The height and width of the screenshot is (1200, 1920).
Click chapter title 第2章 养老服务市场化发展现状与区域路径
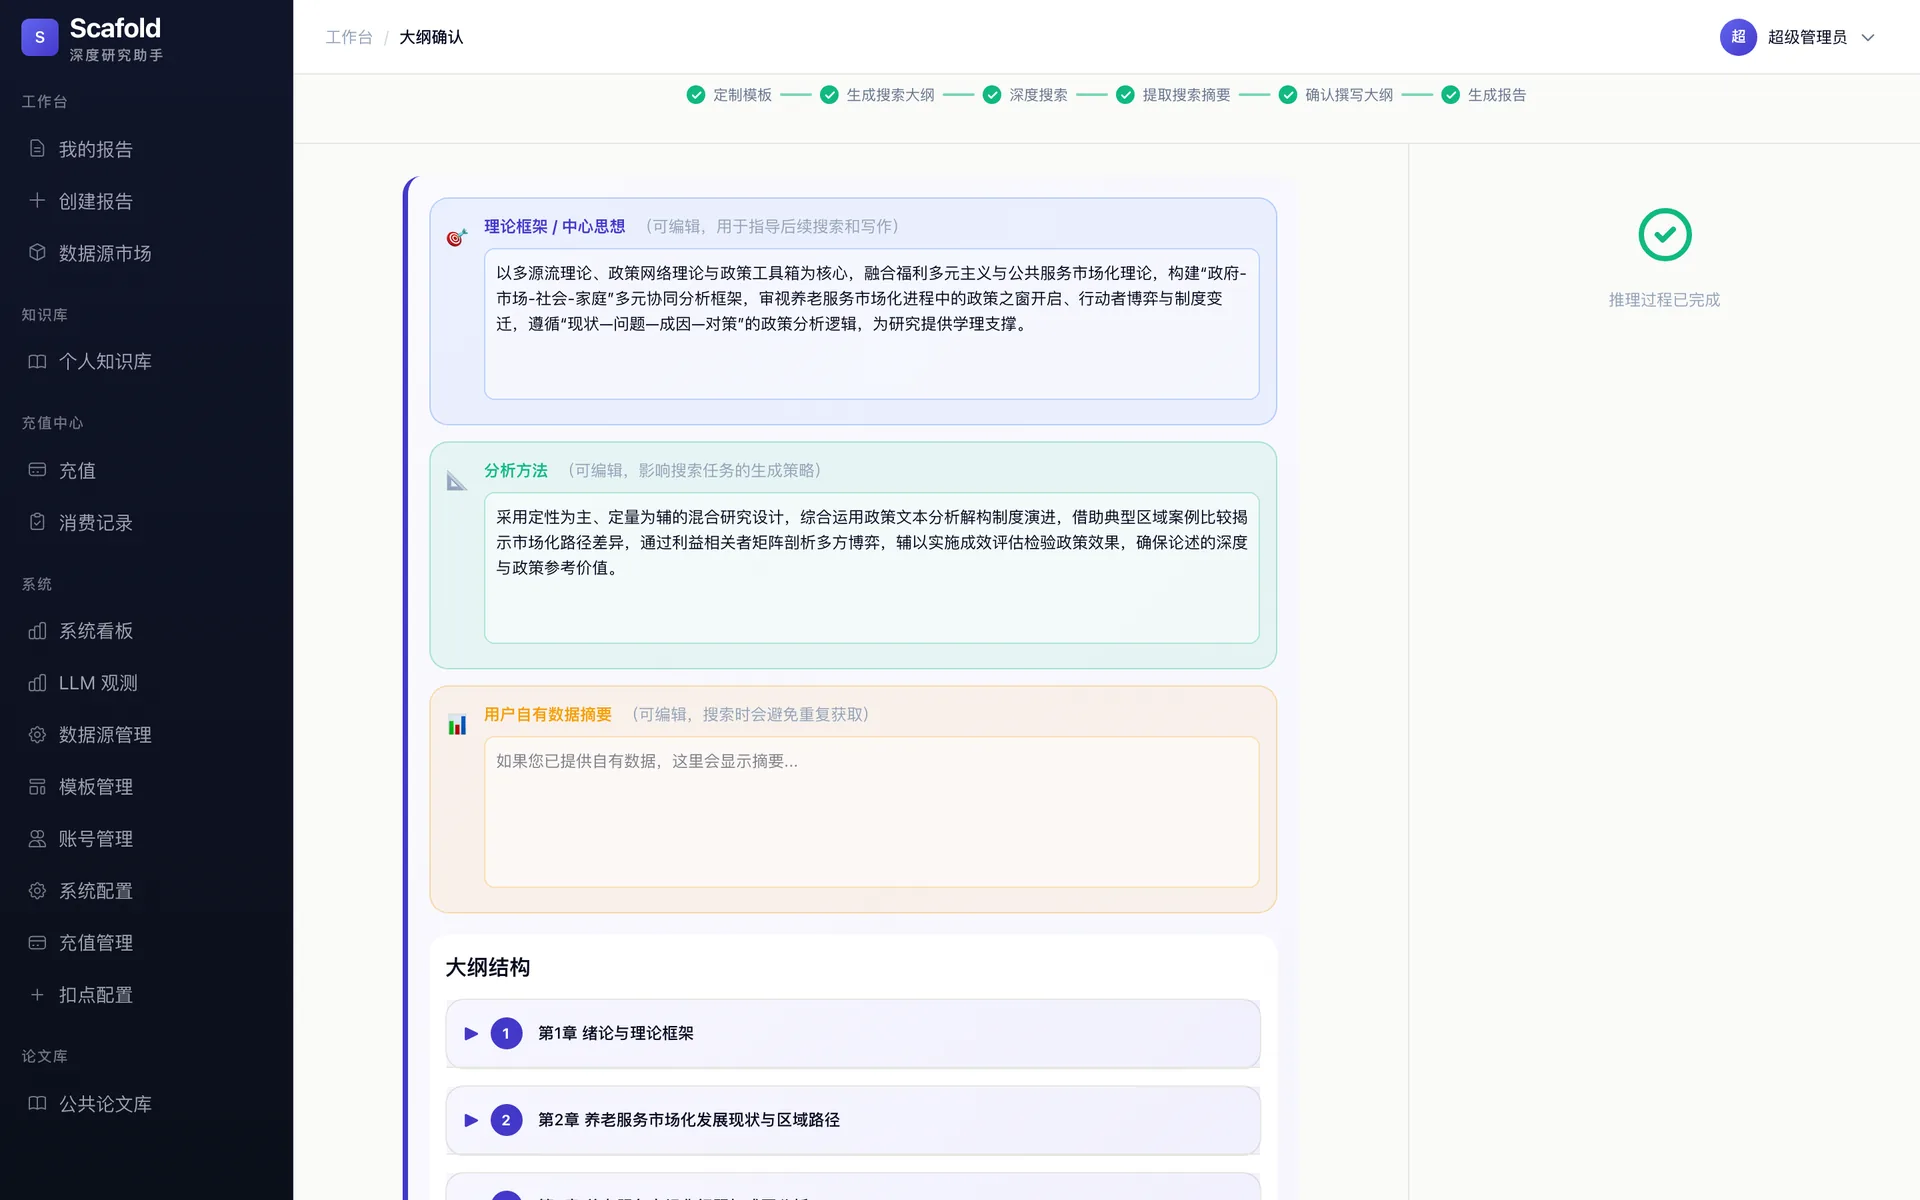(689, 1120)
